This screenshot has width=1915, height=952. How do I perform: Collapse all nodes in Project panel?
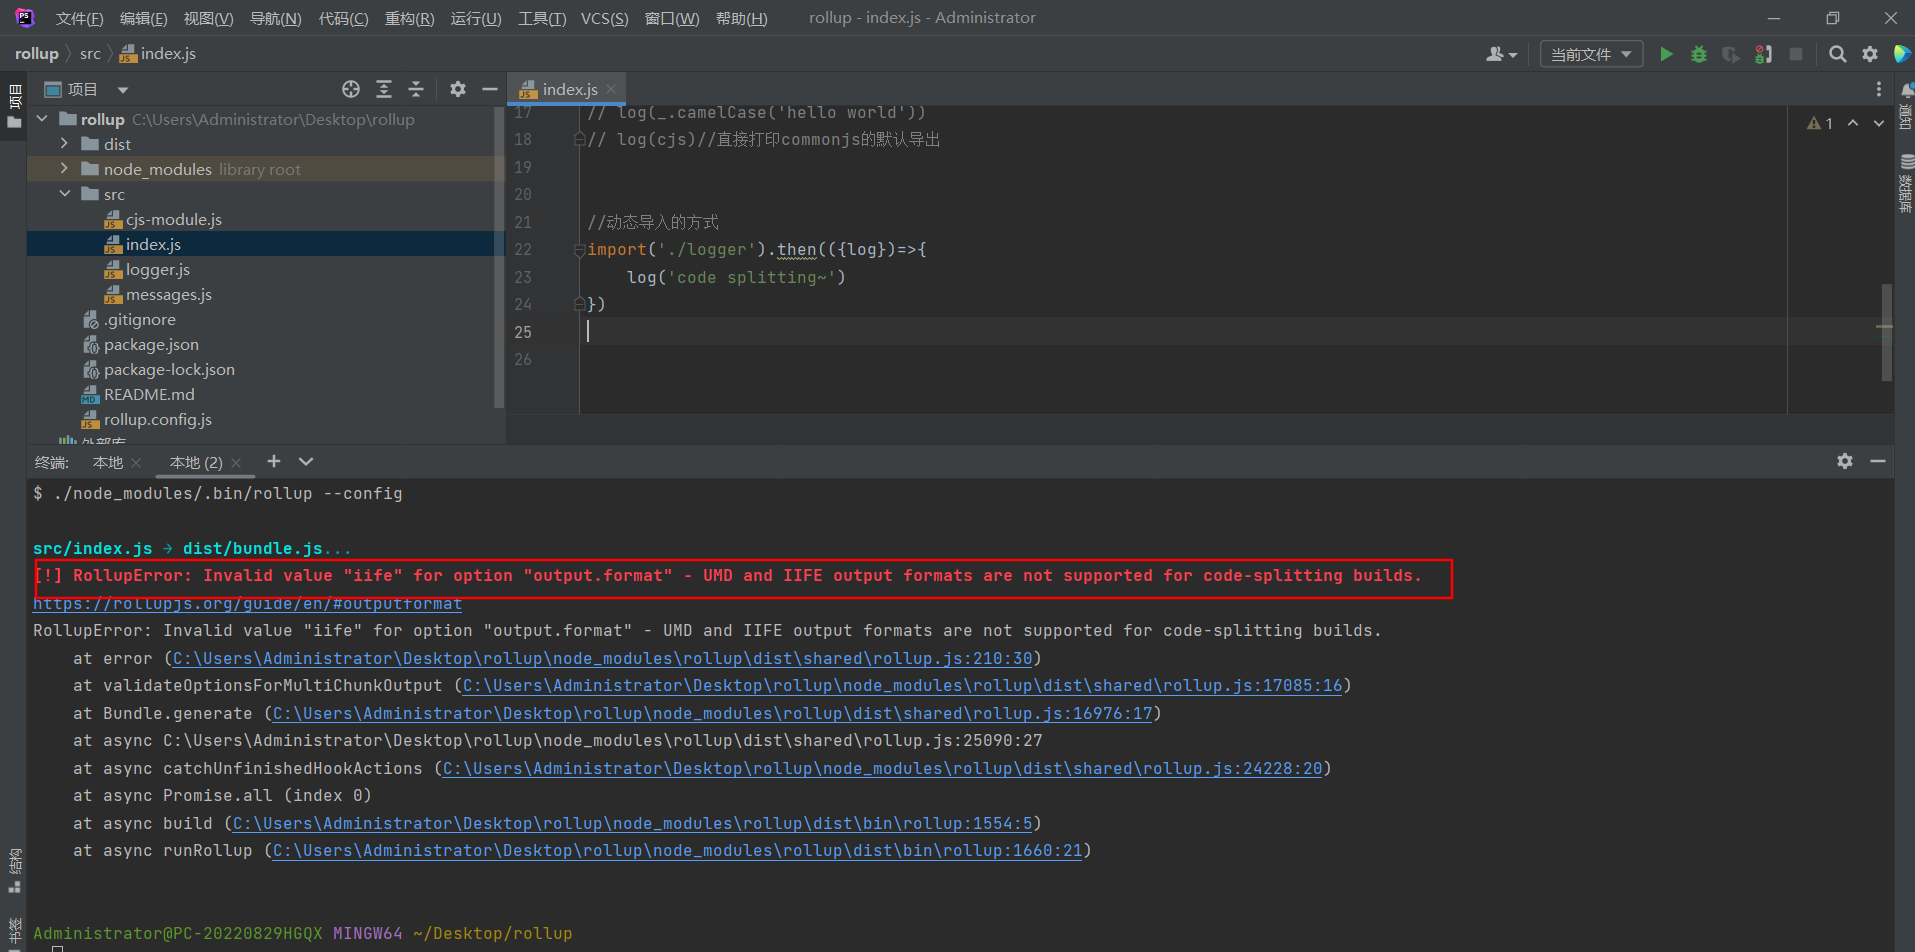[416, 89]
